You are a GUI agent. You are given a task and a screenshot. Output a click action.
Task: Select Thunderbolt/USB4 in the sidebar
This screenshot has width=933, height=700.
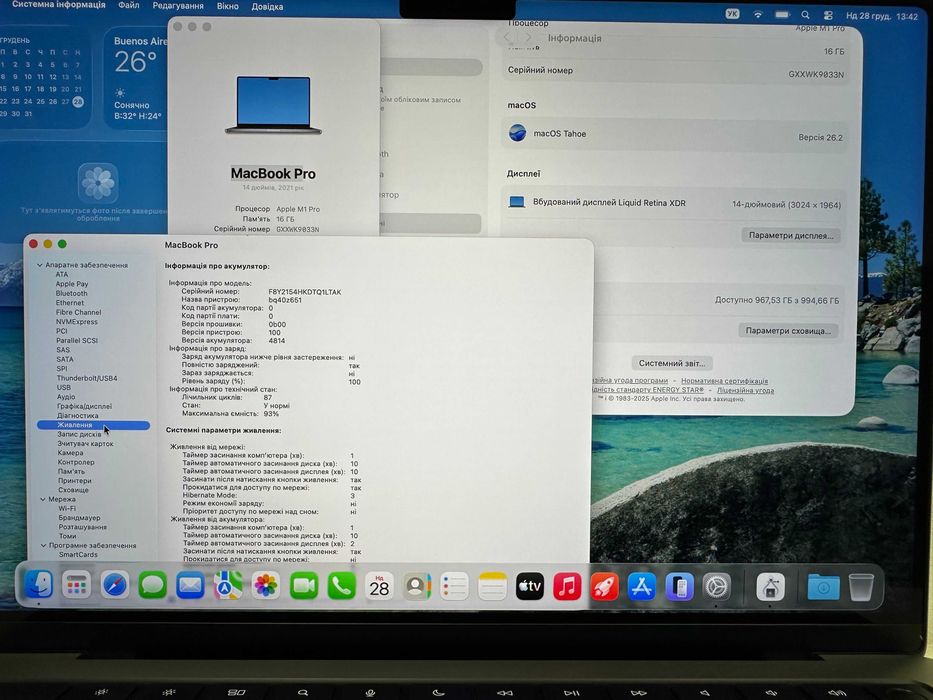87,379
